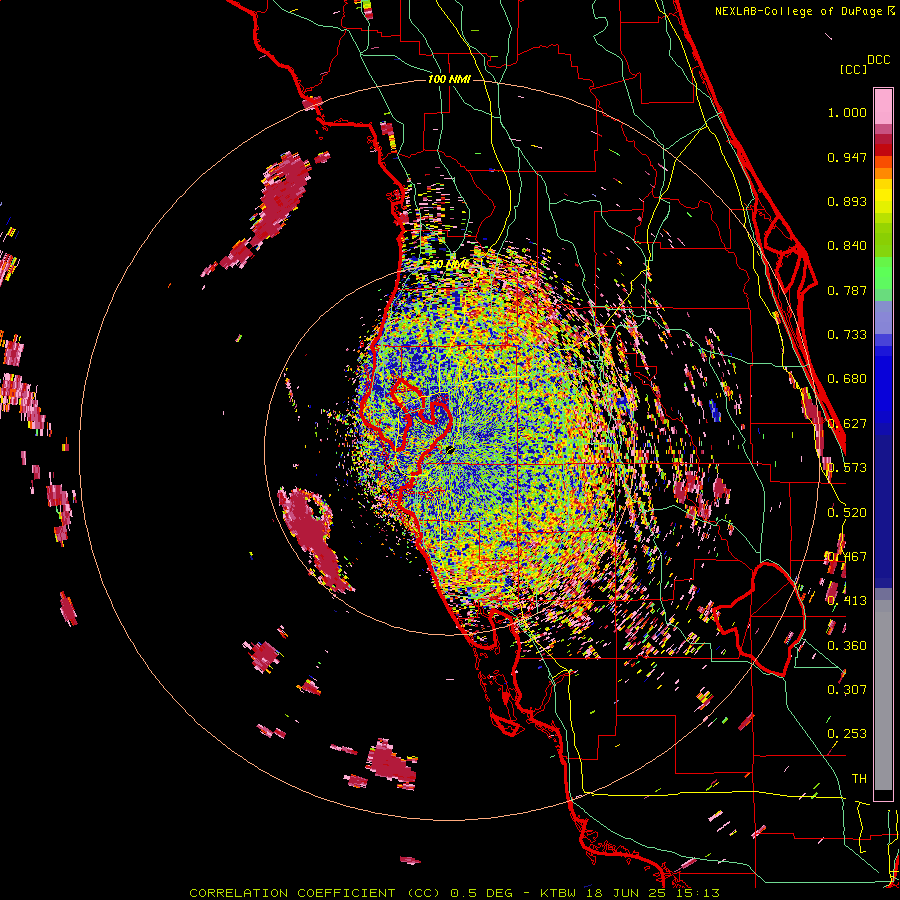
Task: Select the 0.253 color scale value
Action: pos(847,734)
